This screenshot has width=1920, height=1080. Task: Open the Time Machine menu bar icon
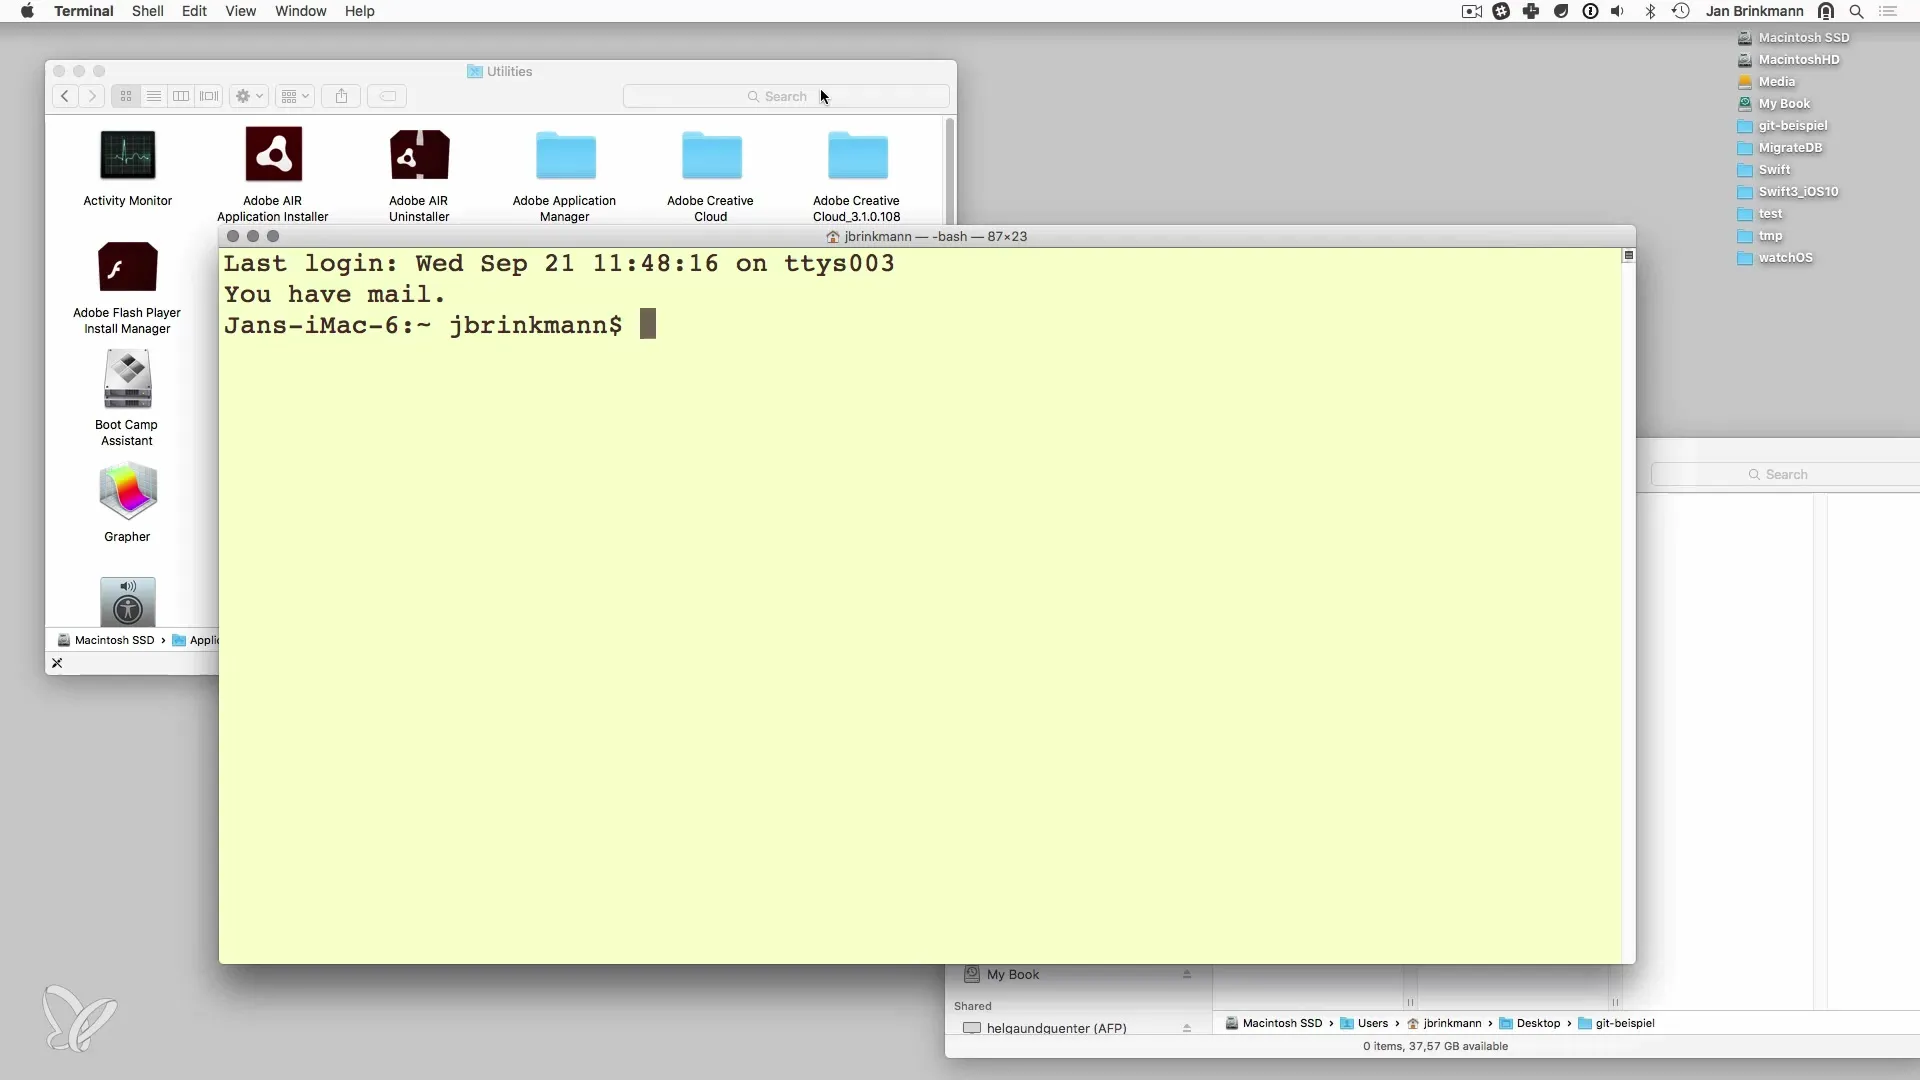(1681, 11)
